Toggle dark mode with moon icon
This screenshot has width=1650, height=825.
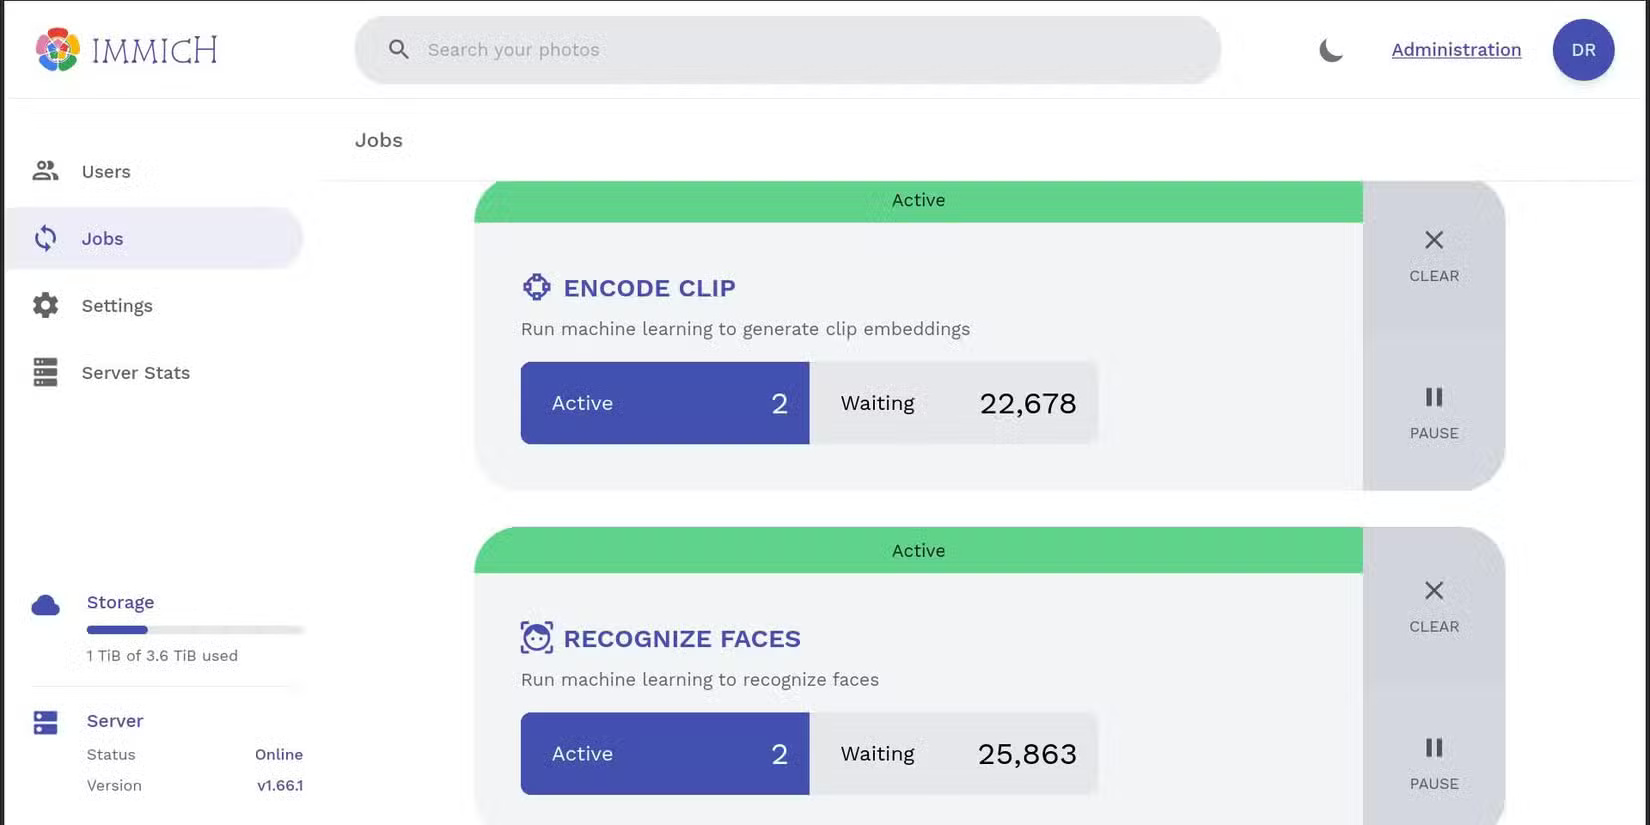click(x=1330, y=50)
